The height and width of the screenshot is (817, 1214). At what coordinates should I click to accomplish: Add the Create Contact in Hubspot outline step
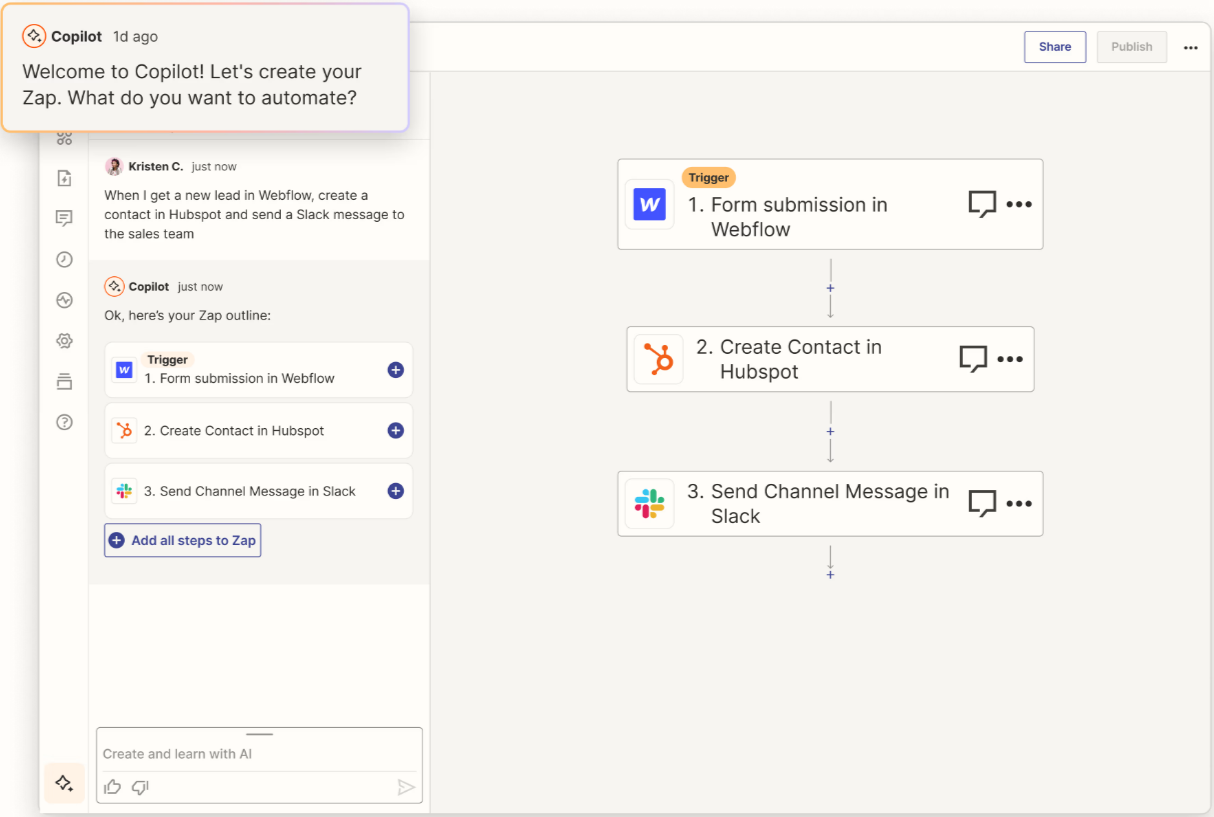coord(396,431)
